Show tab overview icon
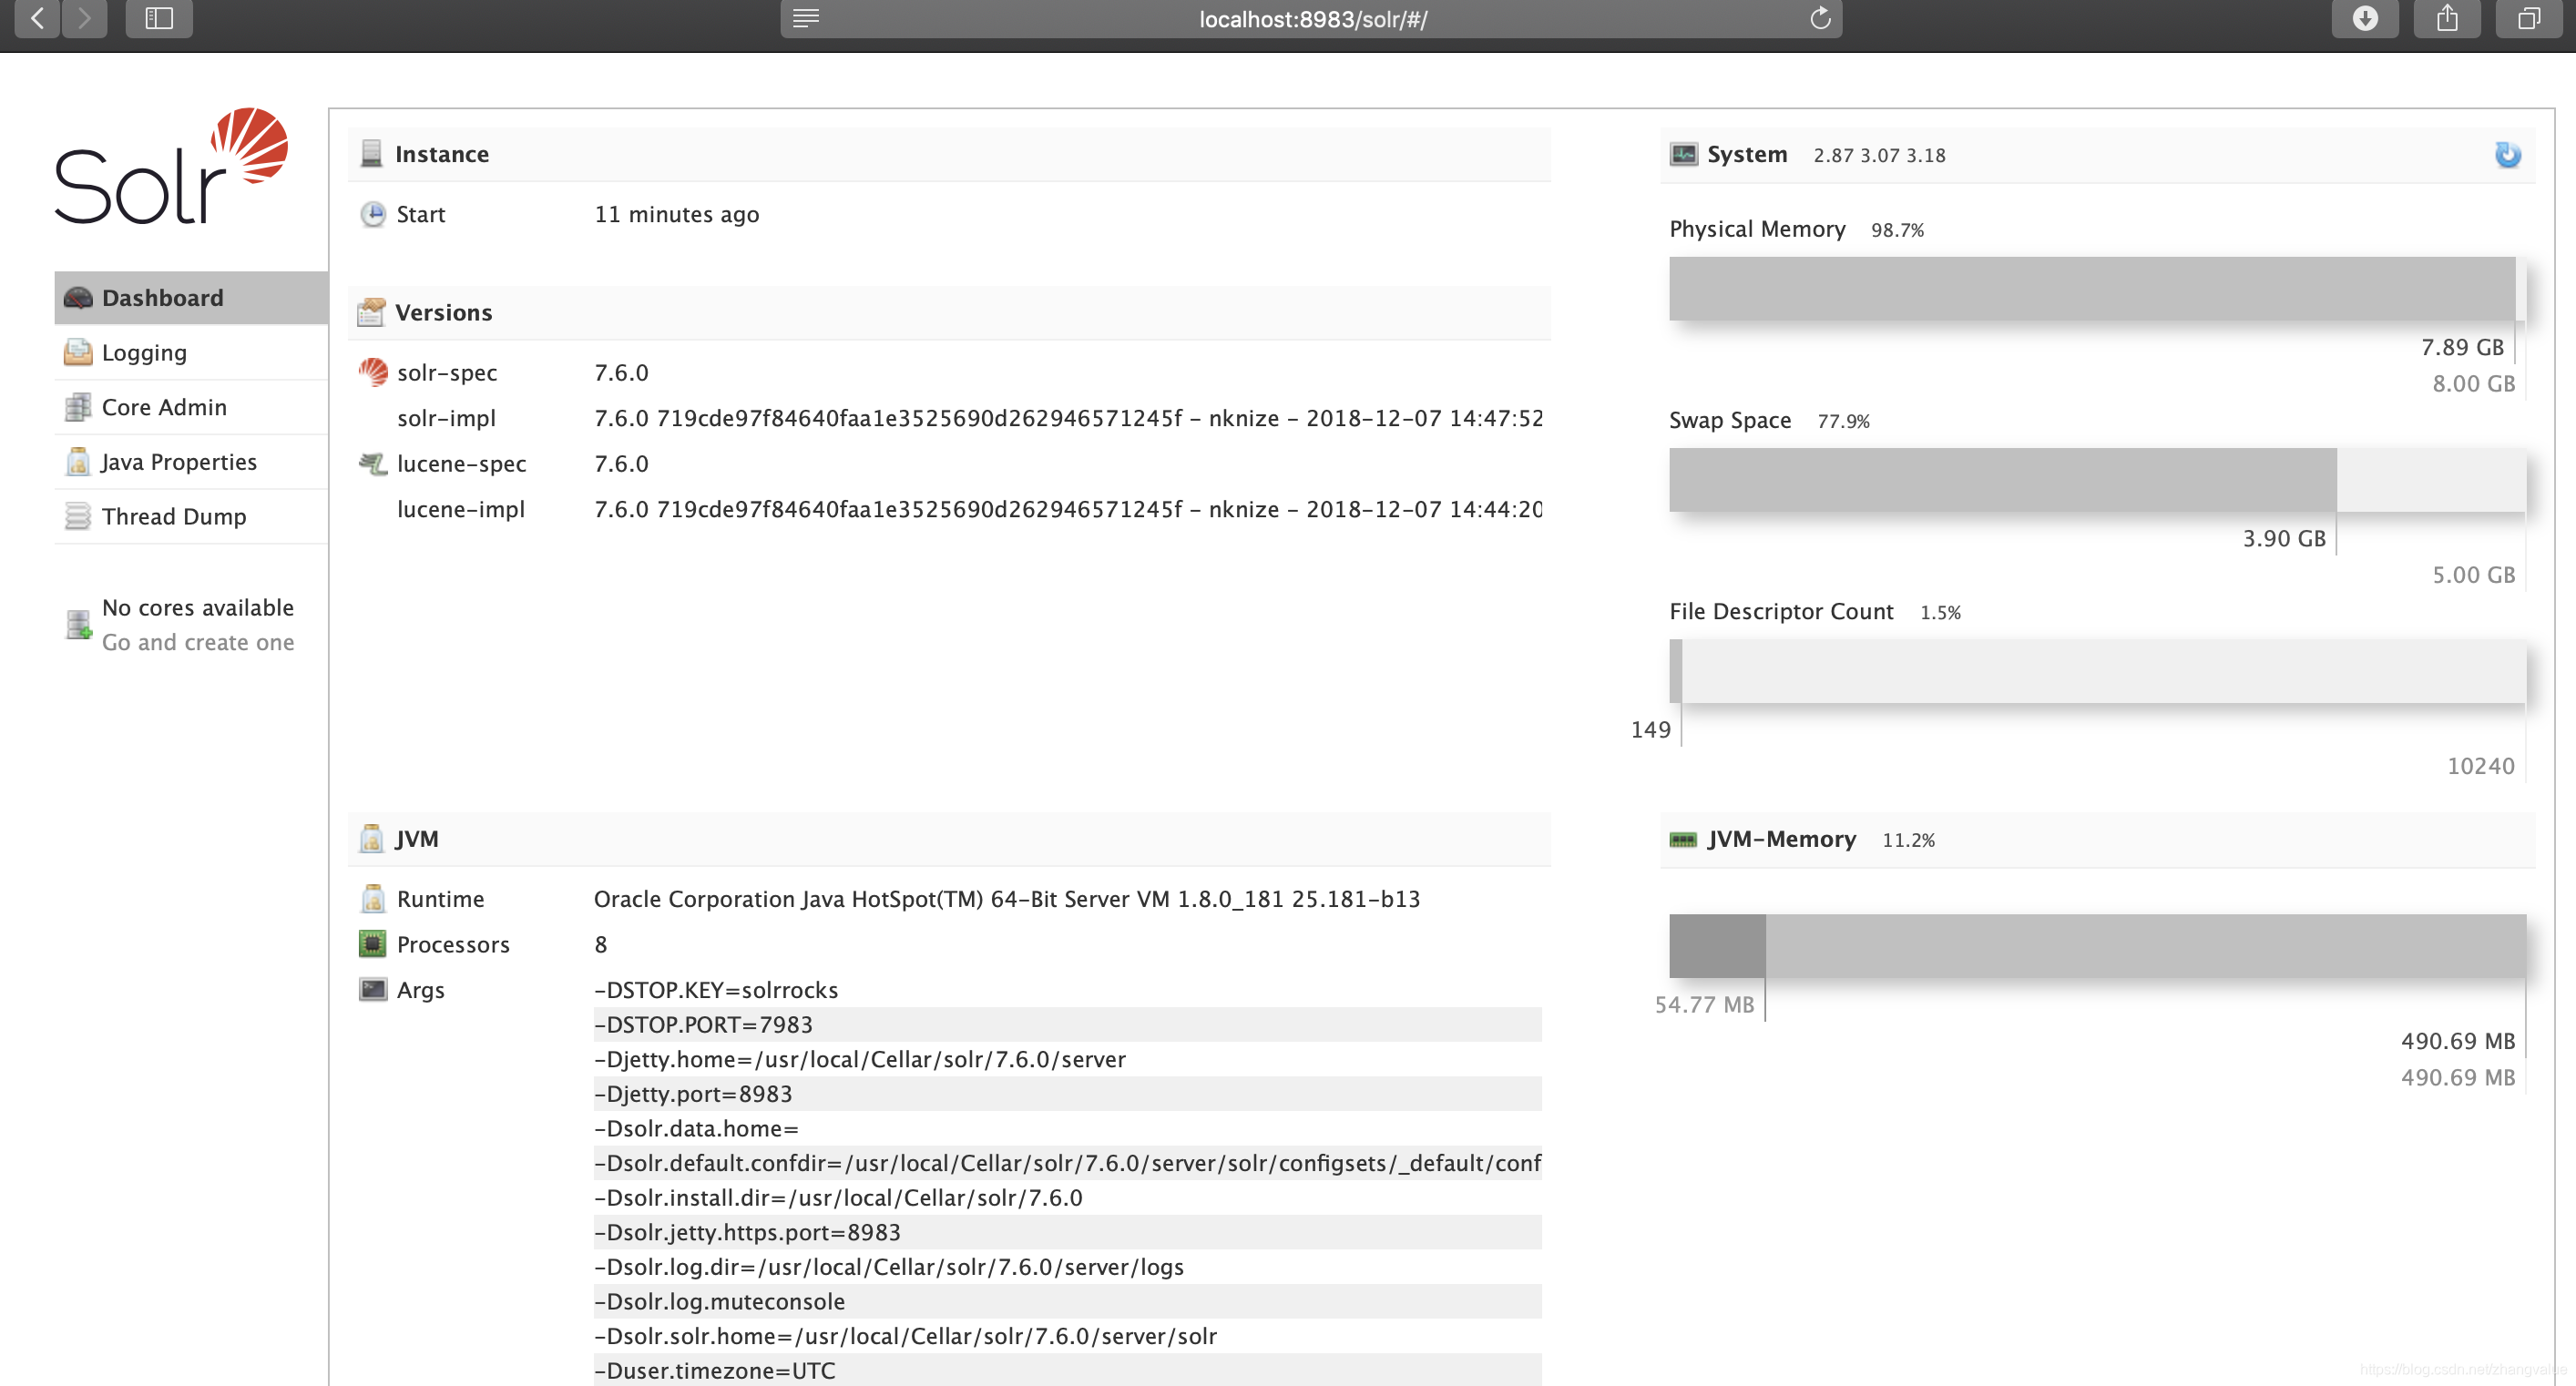The width and height of the screenshot is (2576, 1386). pyautogui.click(x=2528, y=18)
